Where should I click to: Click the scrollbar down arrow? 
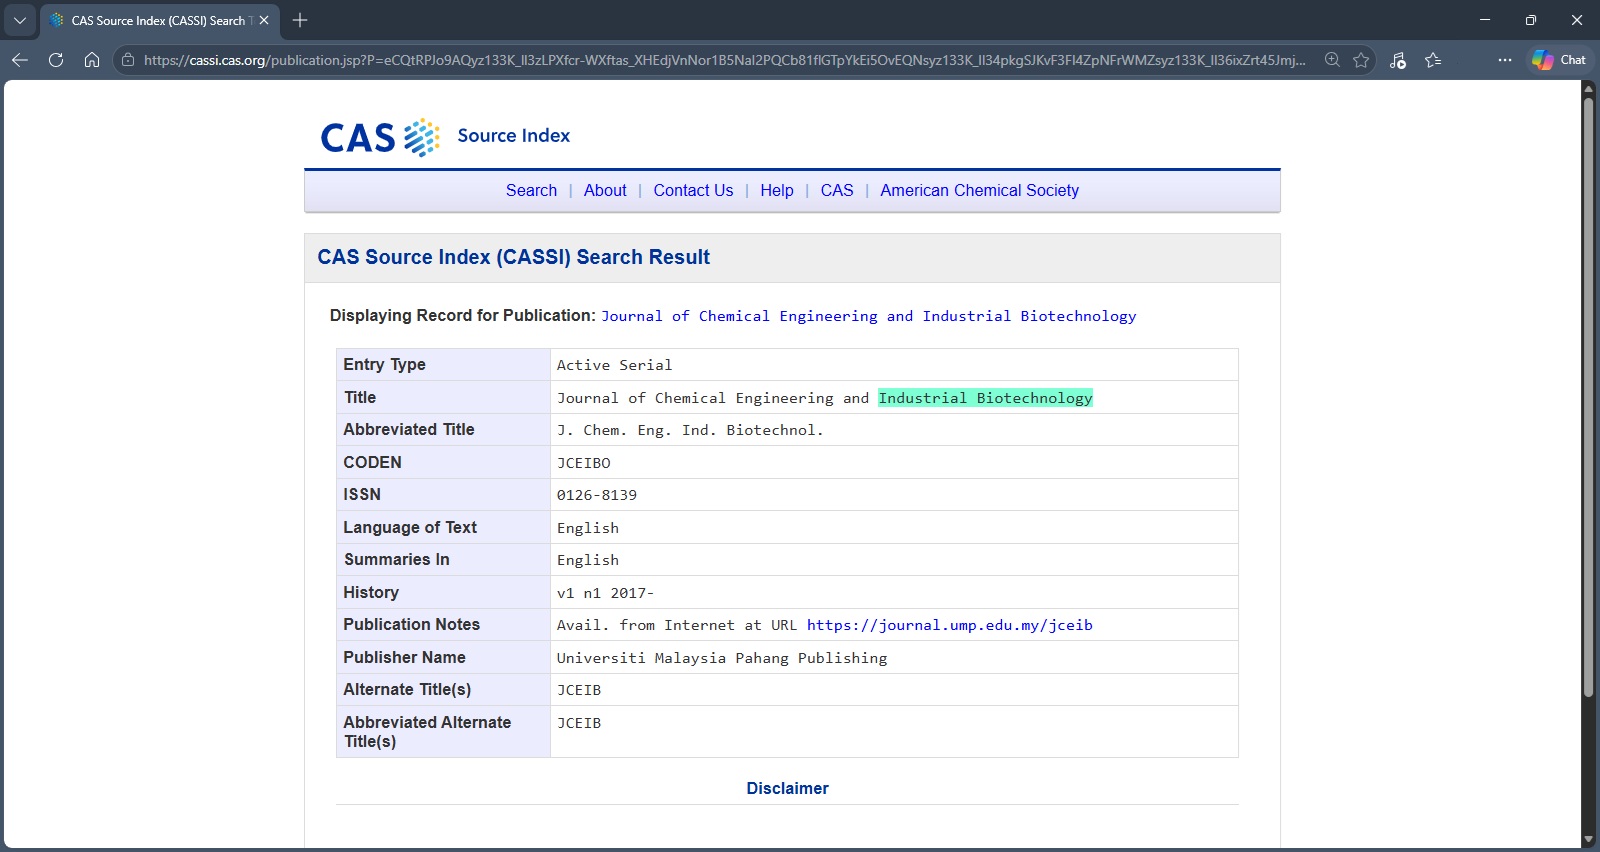coord(1588,840)
